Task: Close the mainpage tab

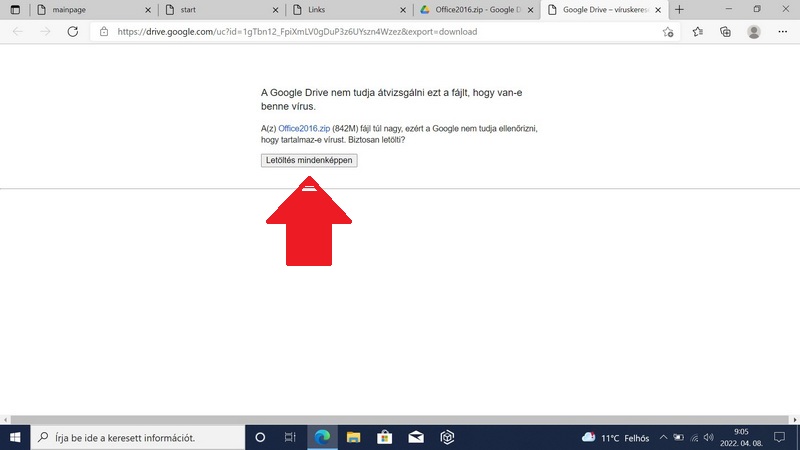Action: 148,10
